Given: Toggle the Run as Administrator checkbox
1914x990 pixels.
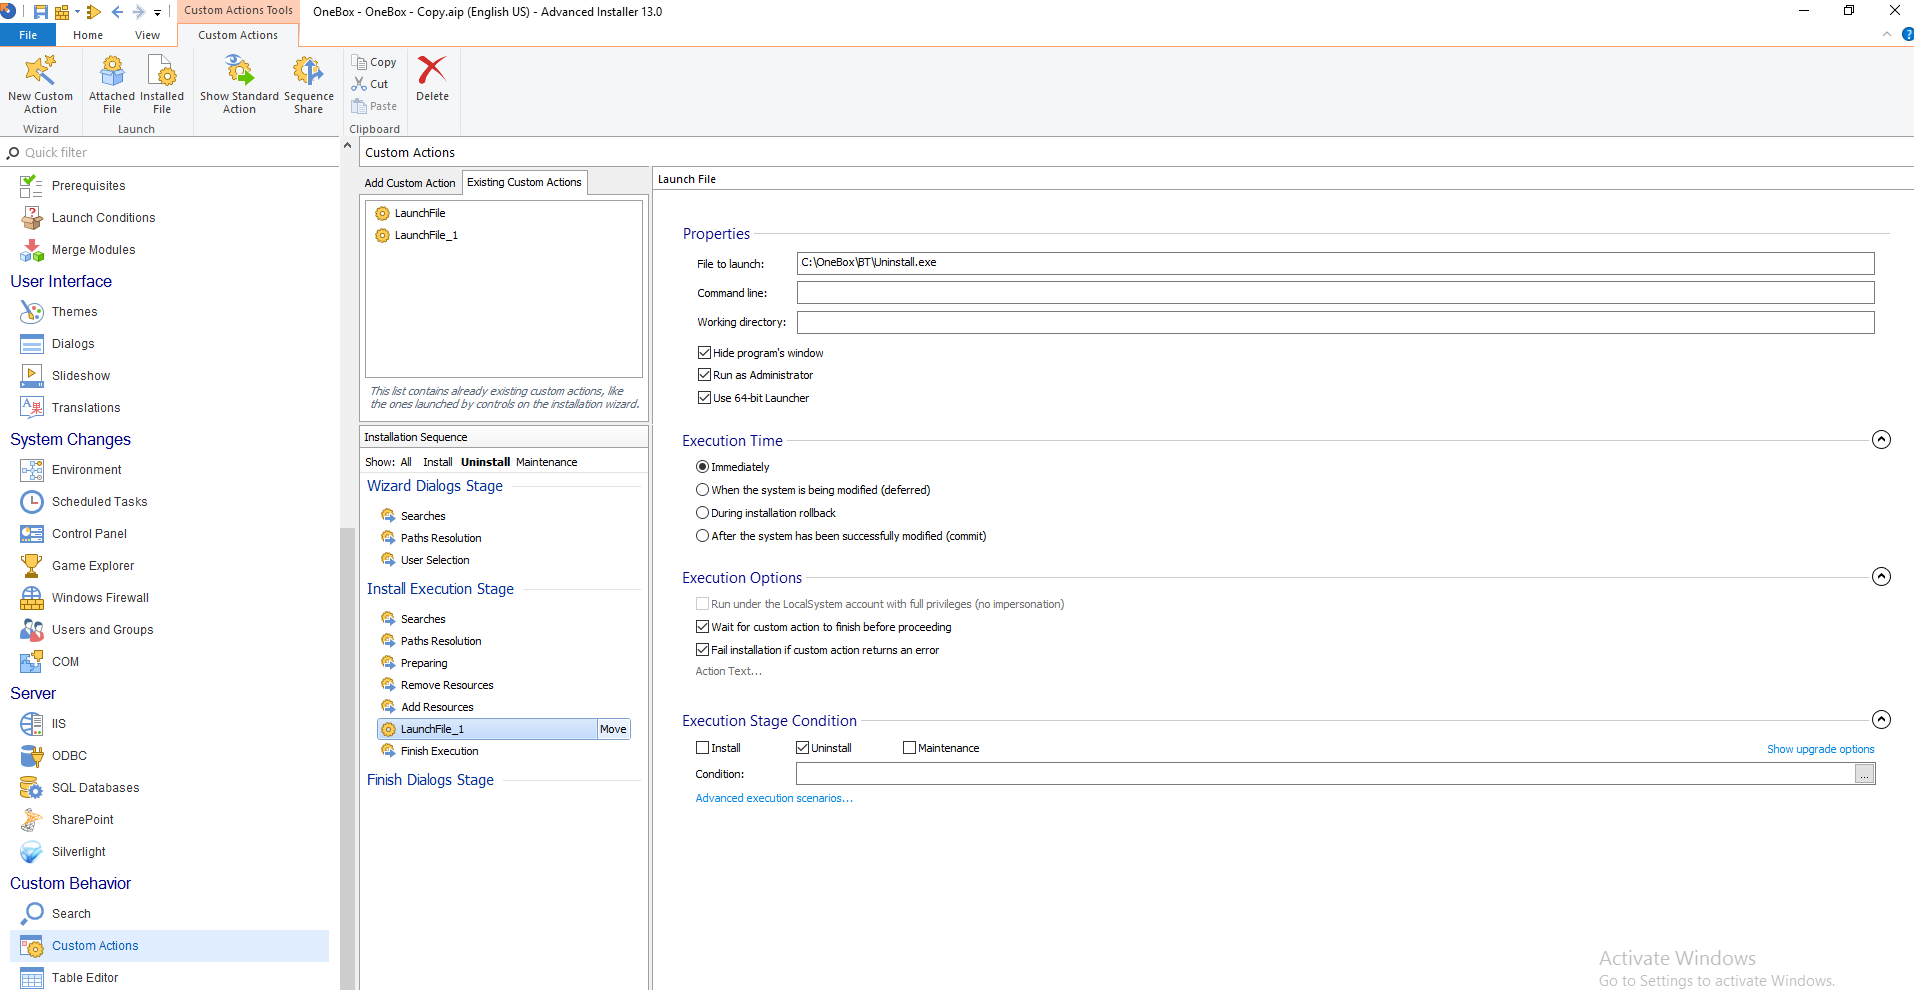Looking at the screenshot, I should click(704, 375).
